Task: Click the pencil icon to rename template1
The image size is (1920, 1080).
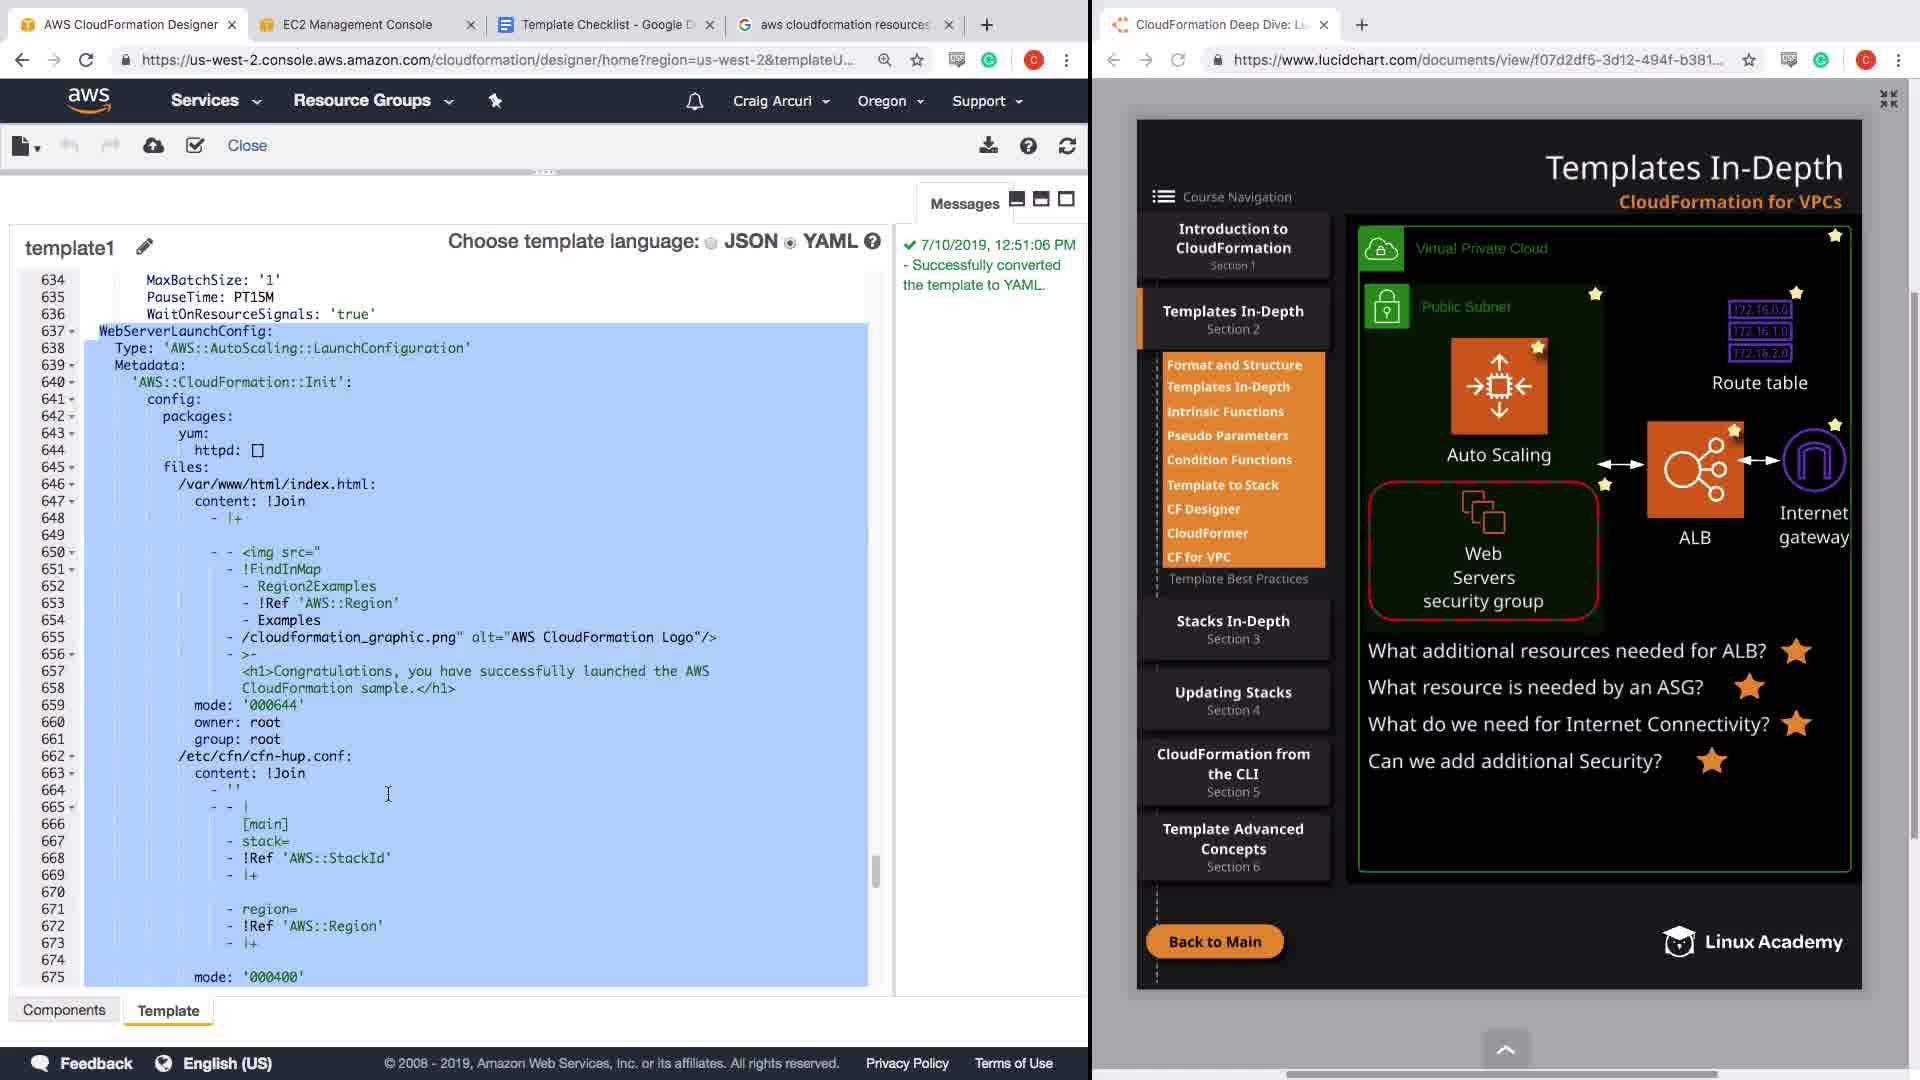Action: (x=144, y=246)
